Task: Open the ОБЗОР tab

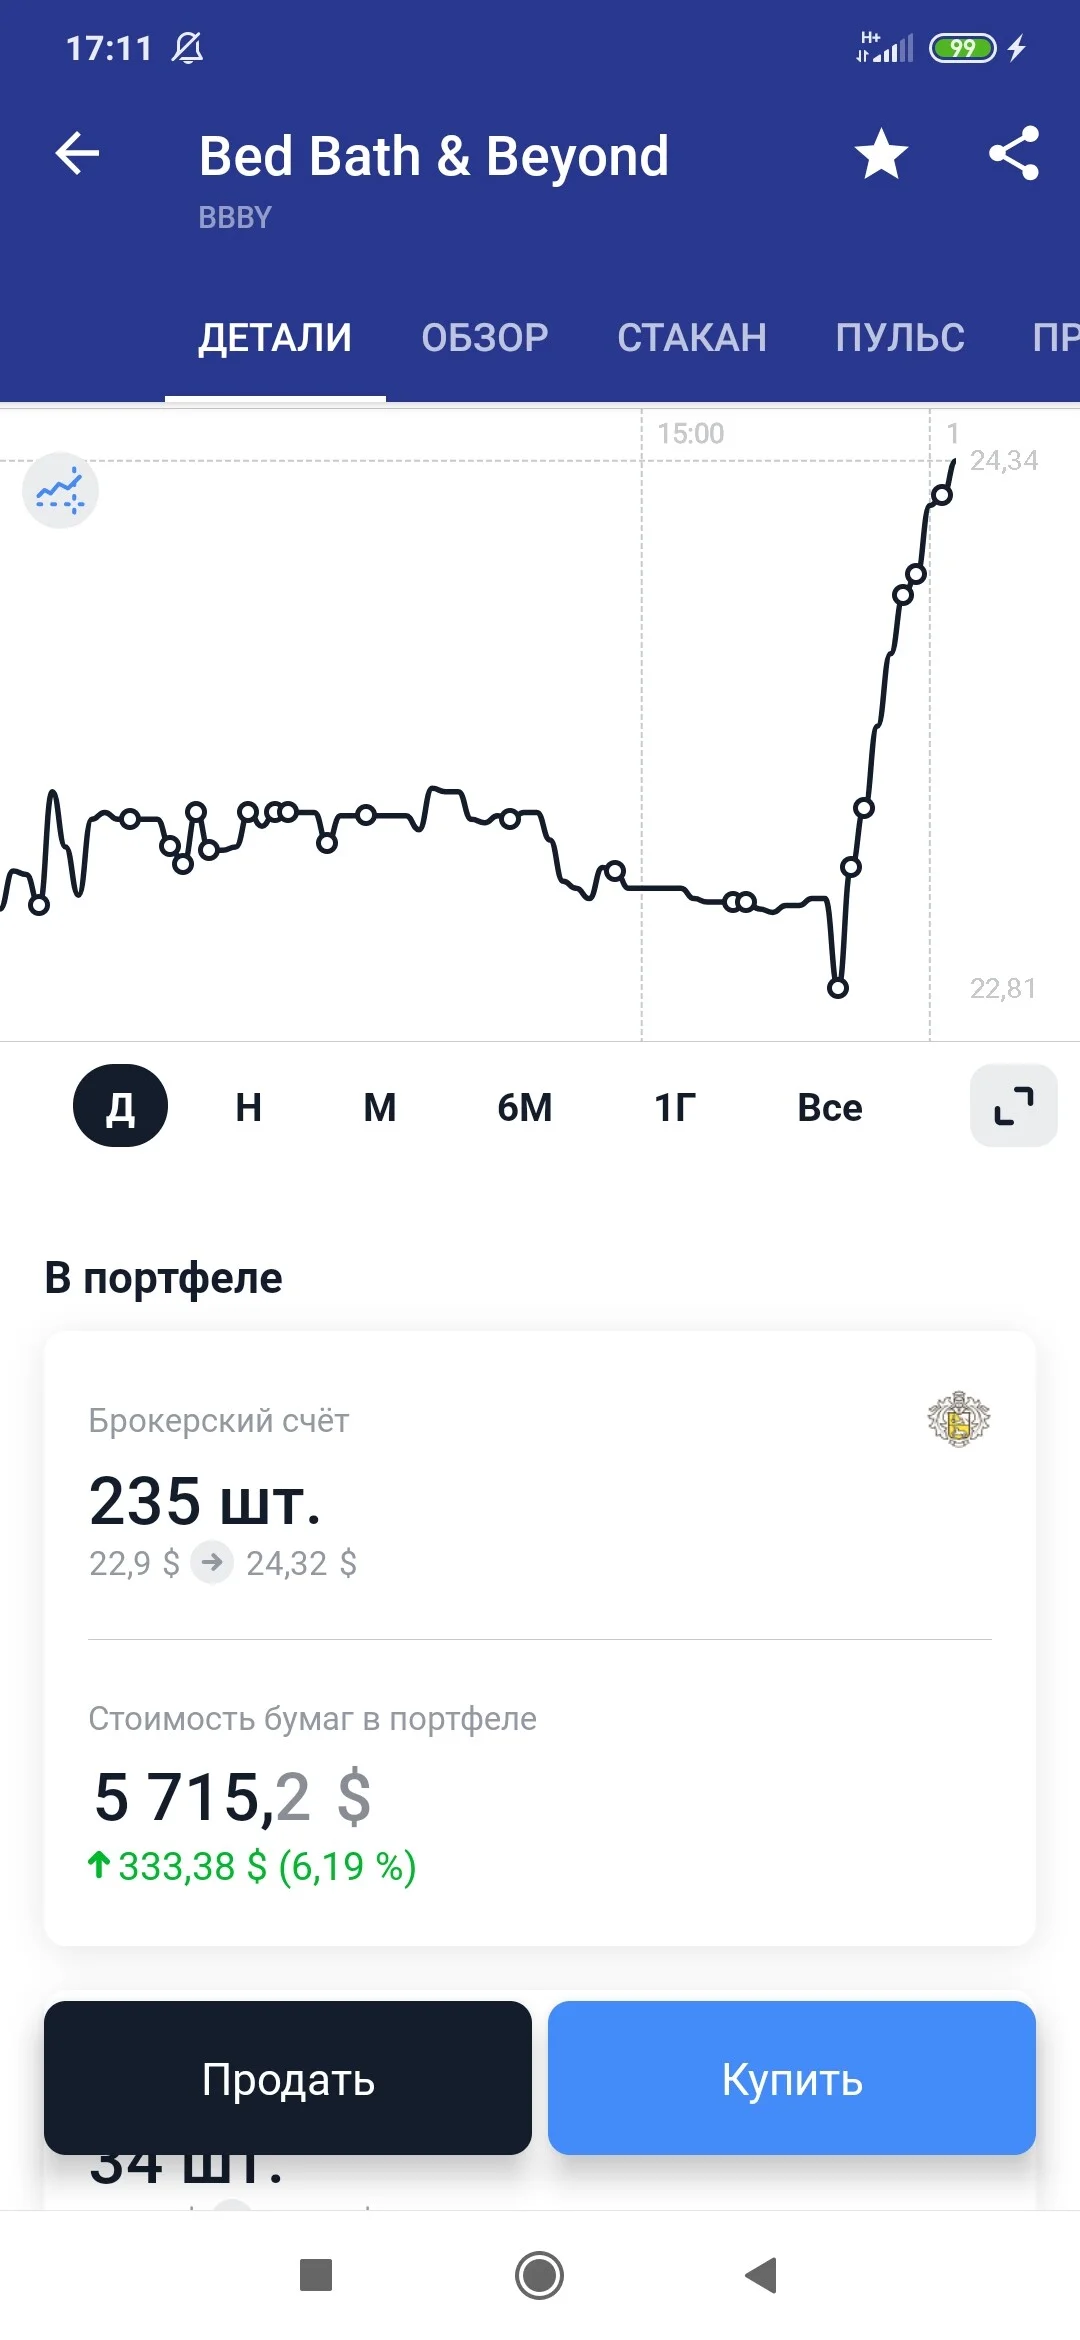Action: coord(485,338)
